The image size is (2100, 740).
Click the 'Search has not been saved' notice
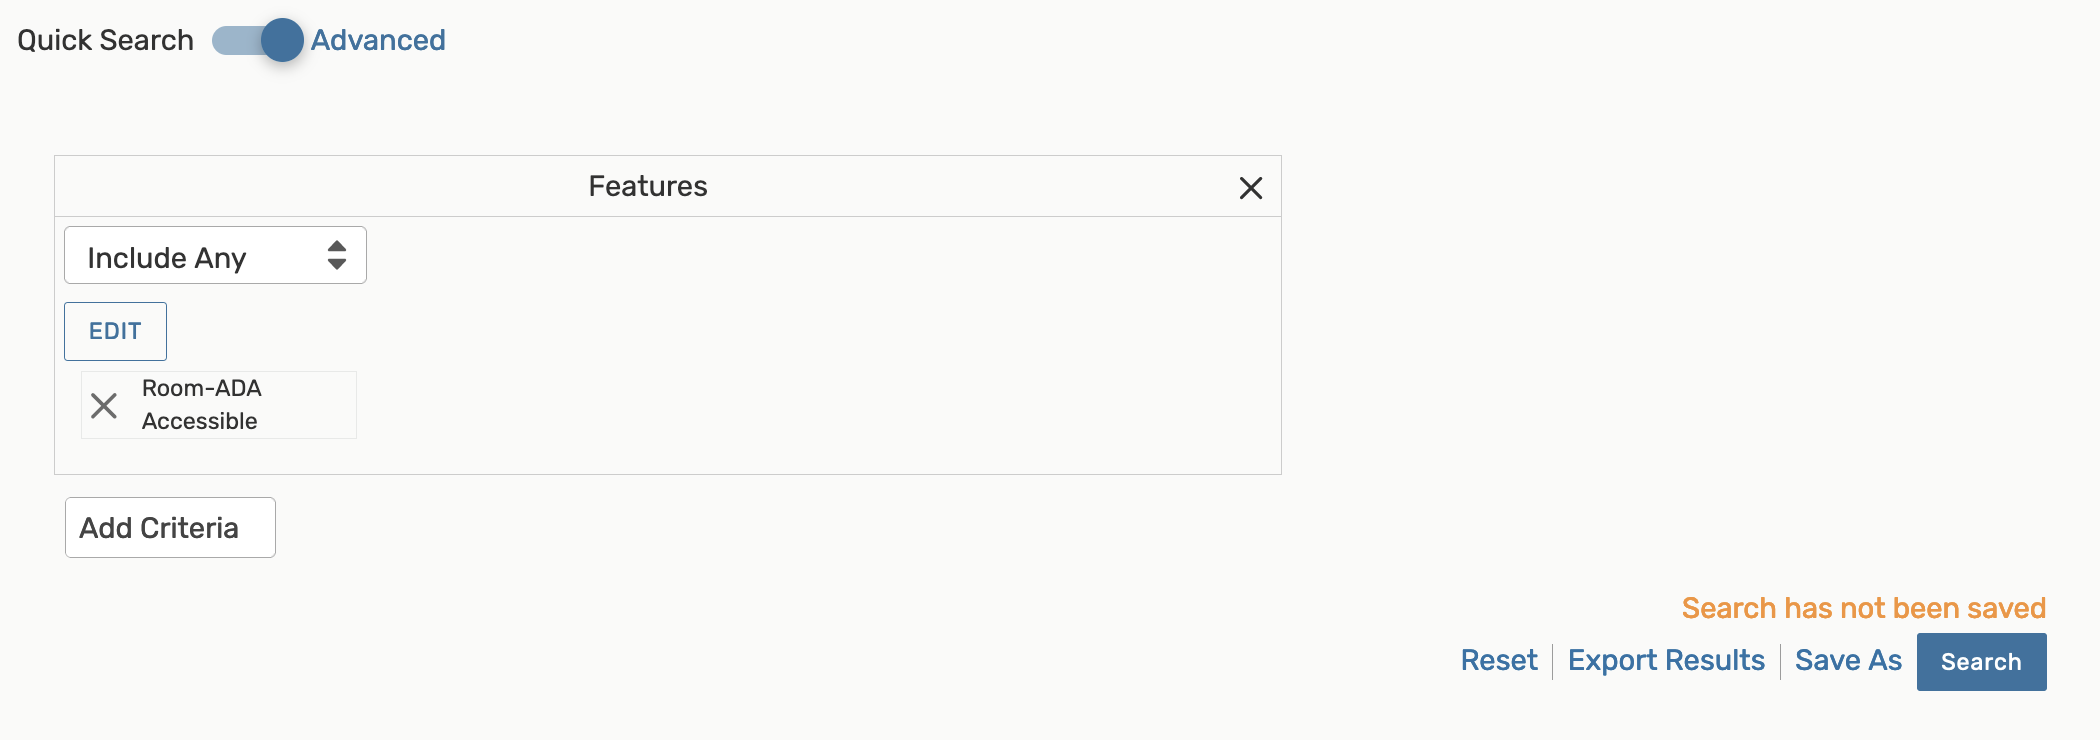(1863, 608)
